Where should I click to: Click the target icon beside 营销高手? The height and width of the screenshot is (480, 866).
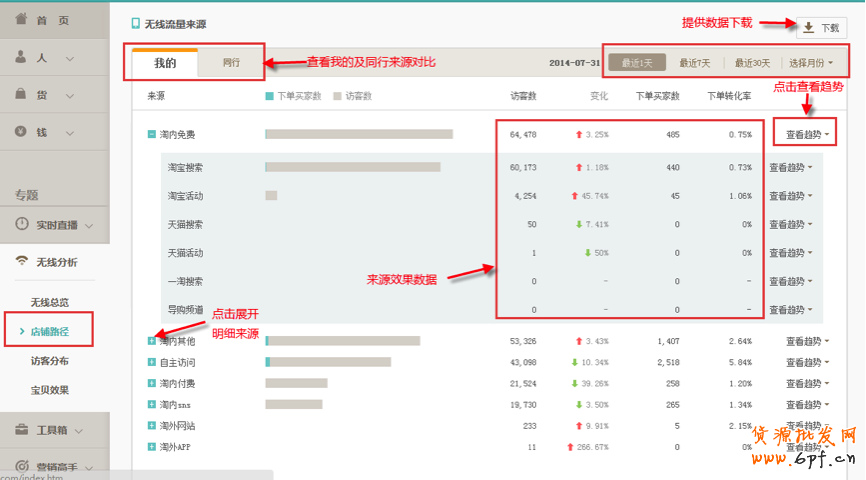(x=22, y=466)
